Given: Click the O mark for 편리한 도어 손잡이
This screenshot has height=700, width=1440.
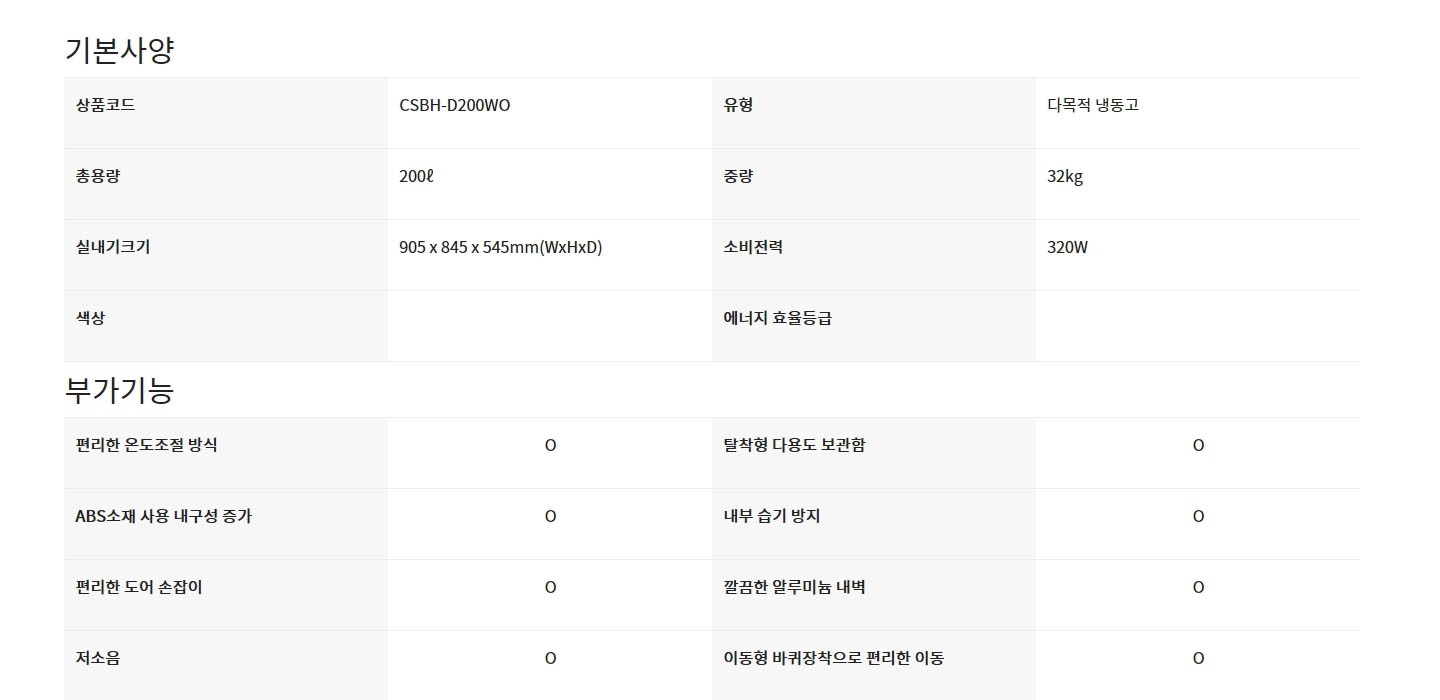Looking at the screenshot, I should [550, 587].
